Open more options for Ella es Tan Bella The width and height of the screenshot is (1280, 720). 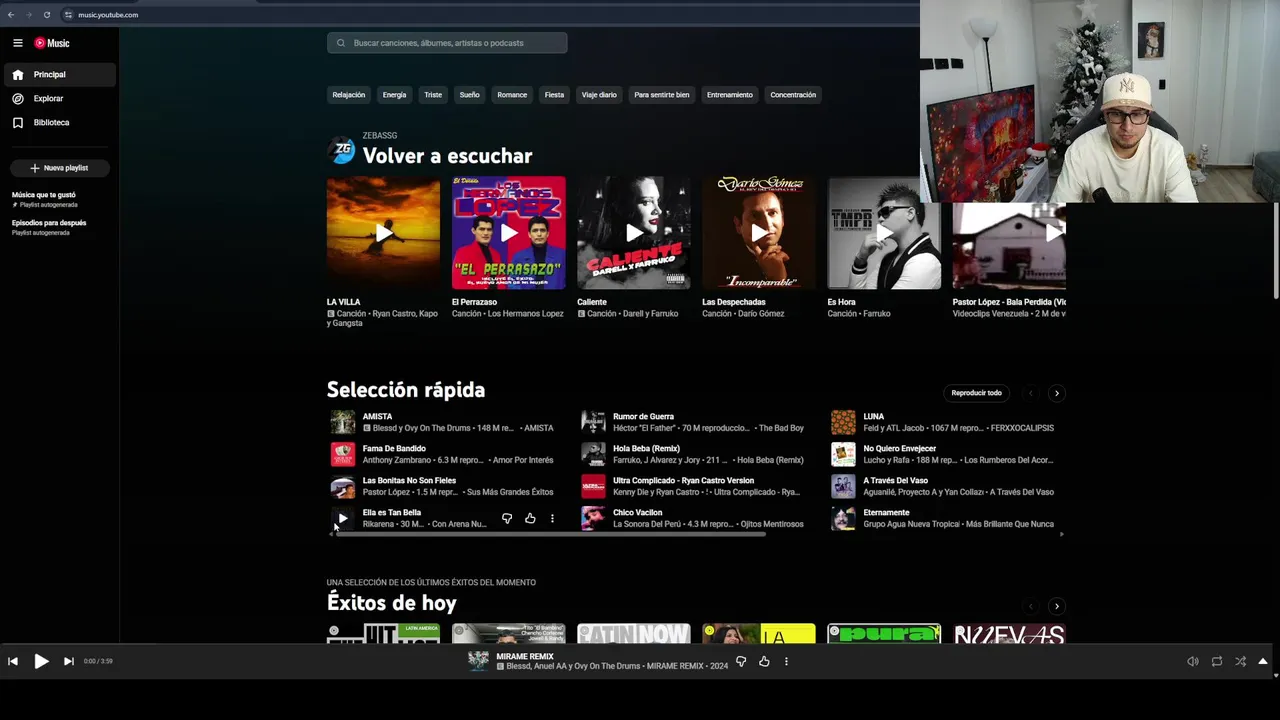(x=552, y=518)
